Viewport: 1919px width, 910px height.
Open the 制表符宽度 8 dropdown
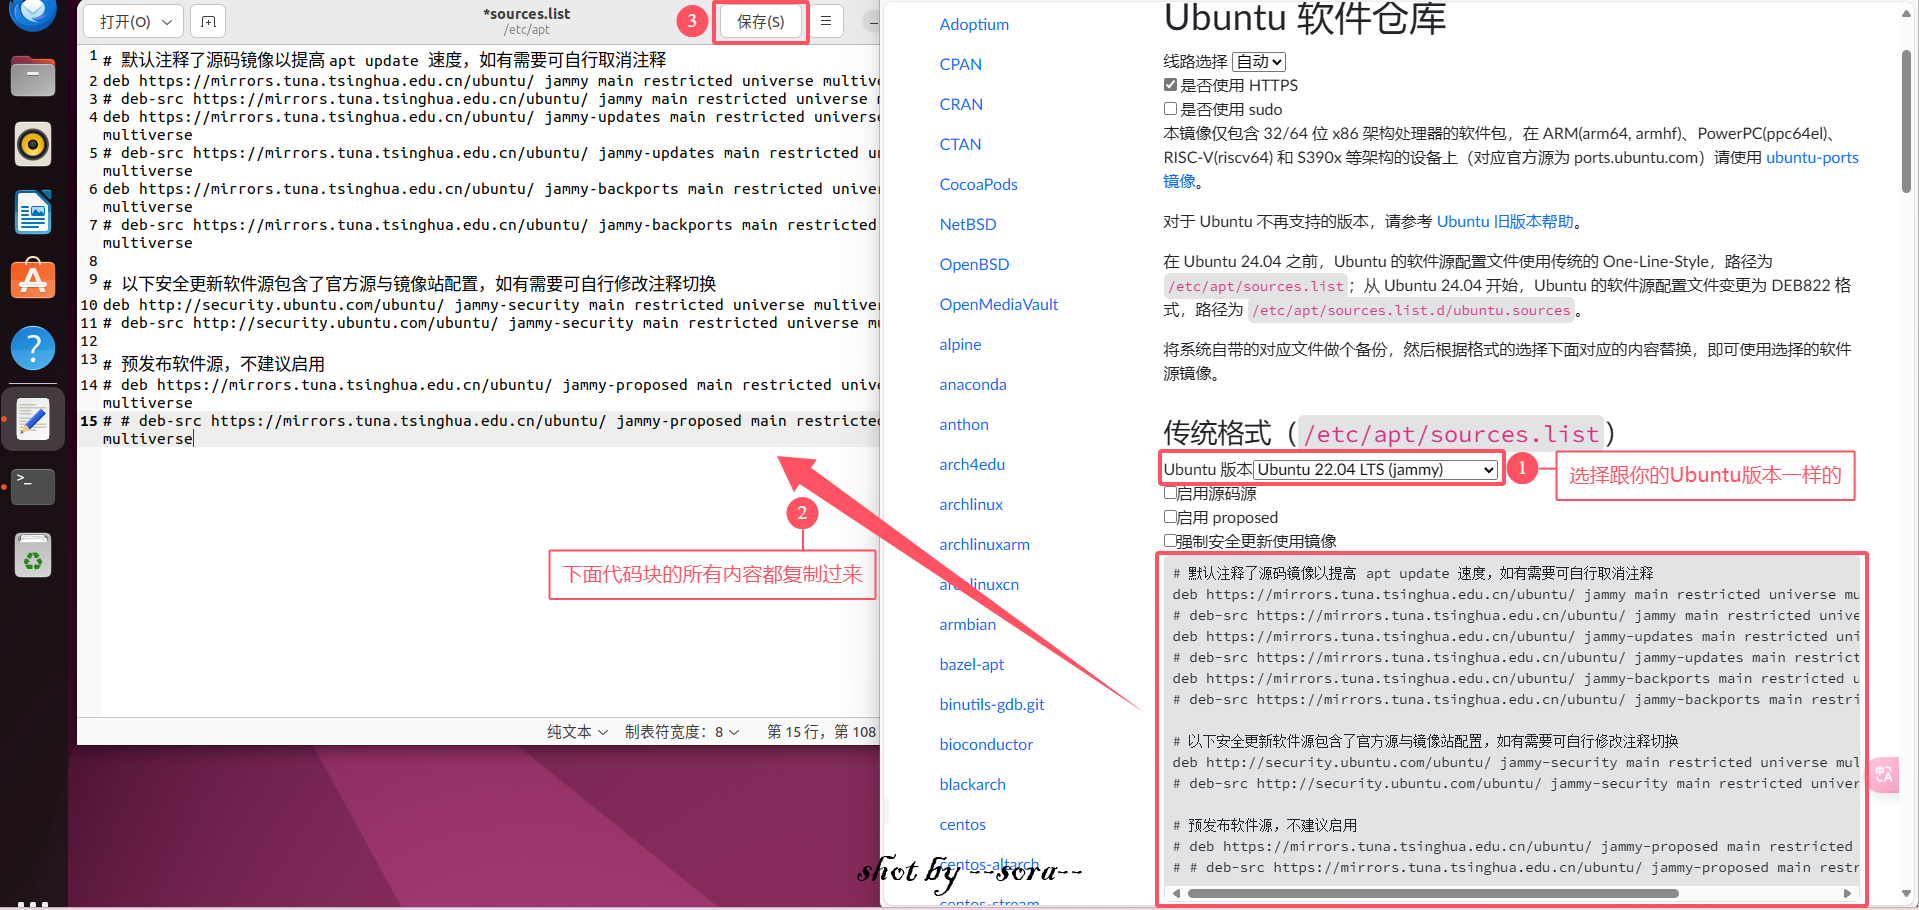pyautogui.click(x=682, y=732)
